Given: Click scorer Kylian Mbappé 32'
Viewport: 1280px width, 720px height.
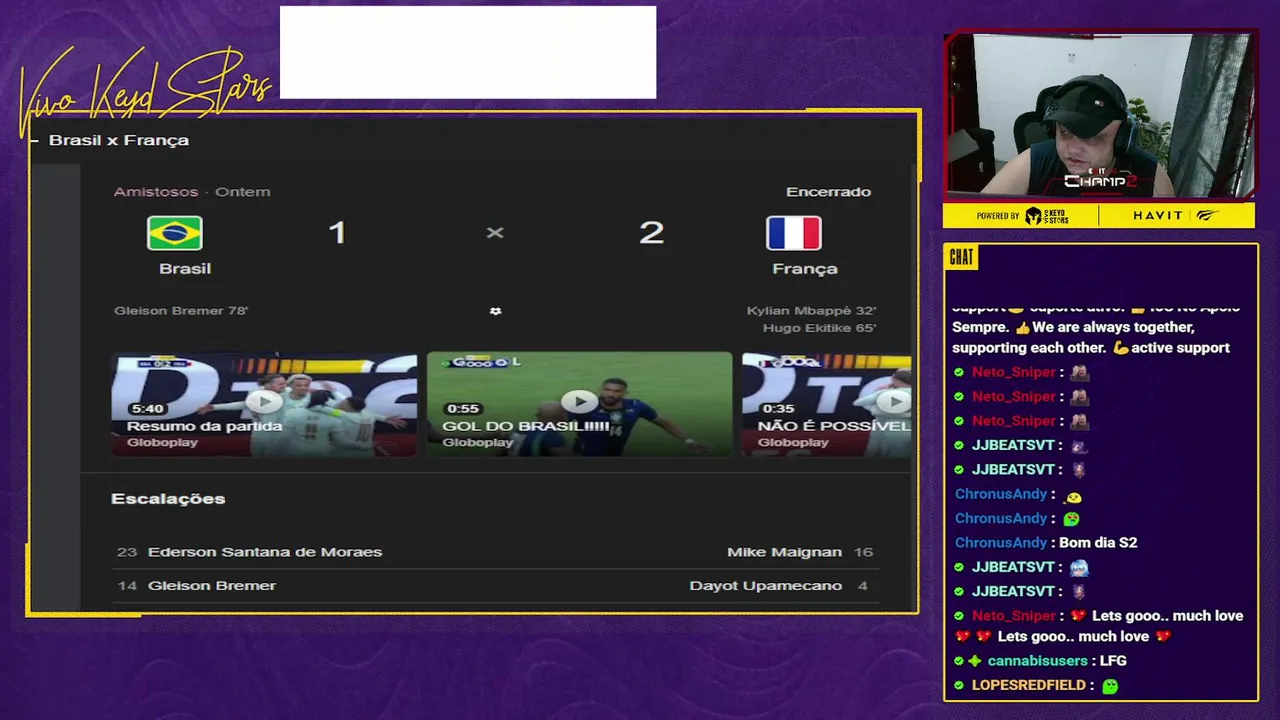Looking at the screenshot, I should point(811,311).
